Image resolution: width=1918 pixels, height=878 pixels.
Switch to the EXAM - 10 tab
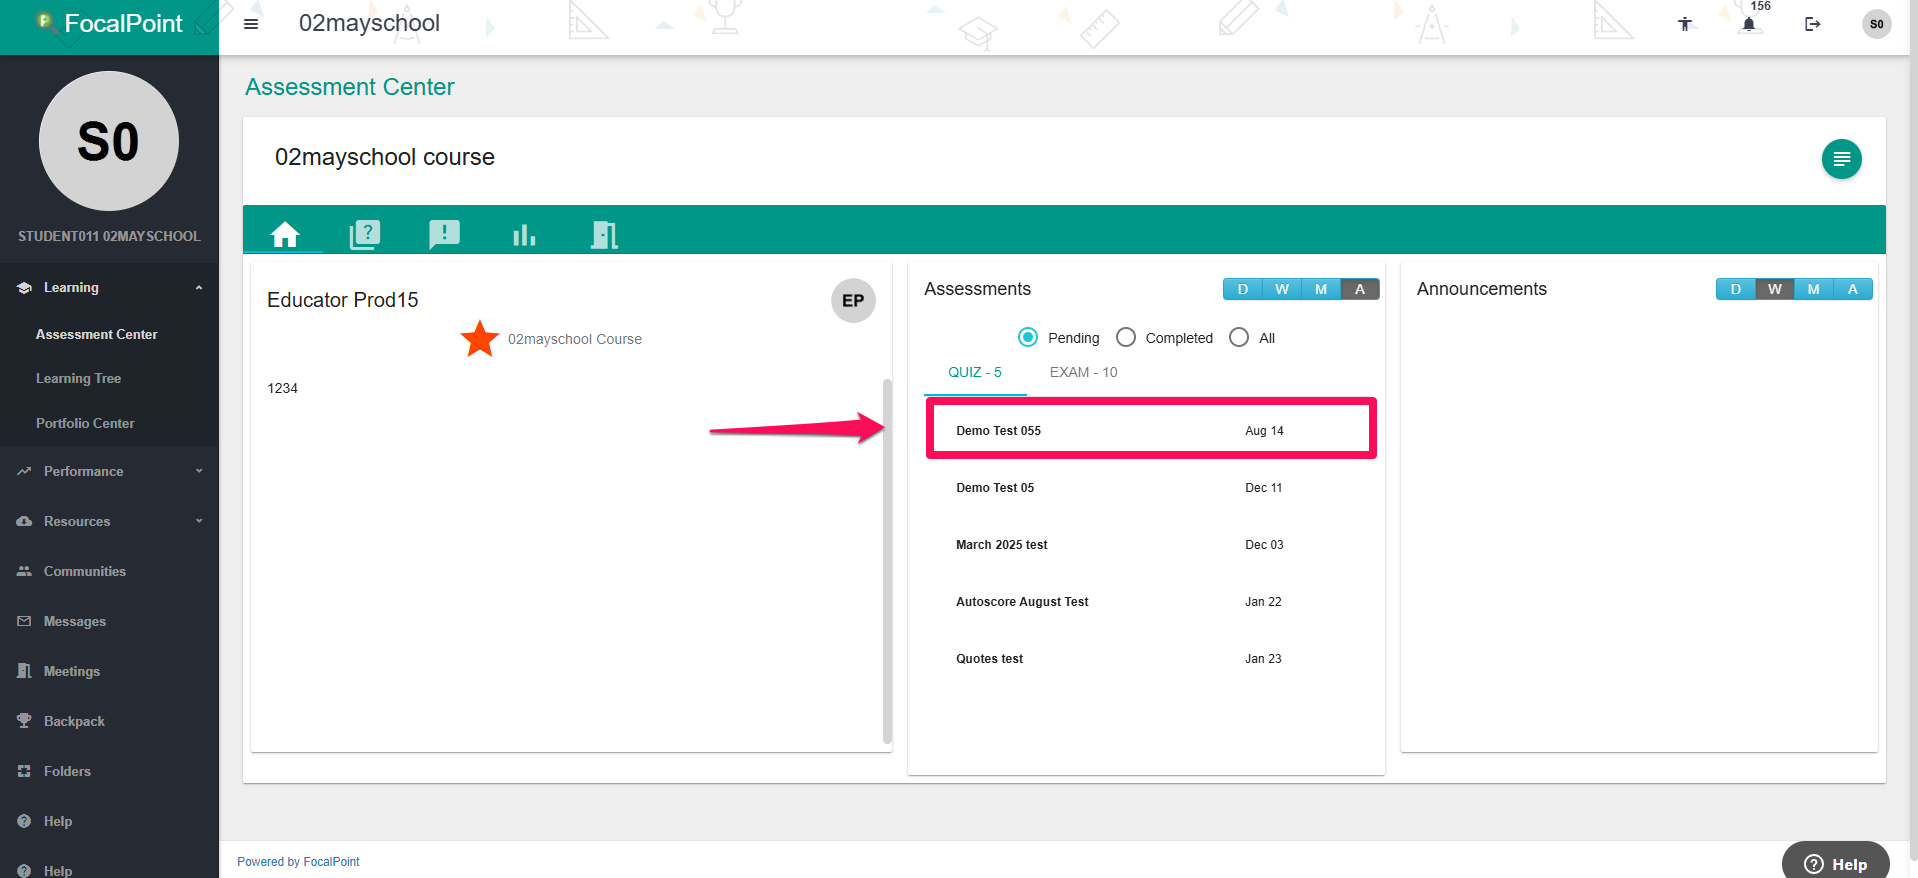coord(1084,372)
